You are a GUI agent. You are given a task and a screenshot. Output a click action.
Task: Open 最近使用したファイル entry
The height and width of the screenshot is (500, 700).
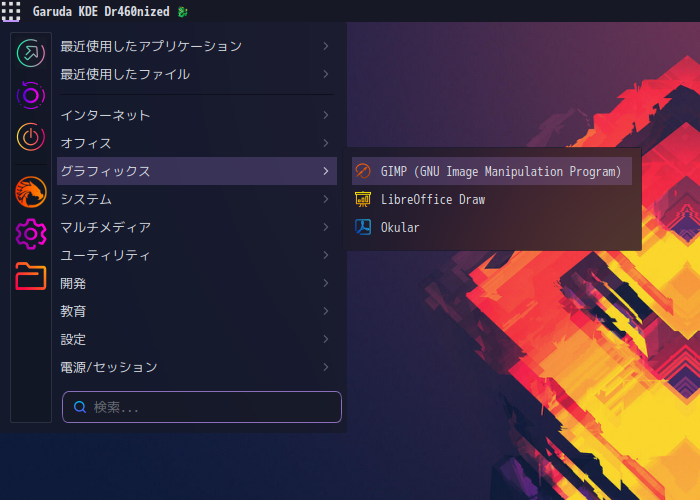click(197, 74)
